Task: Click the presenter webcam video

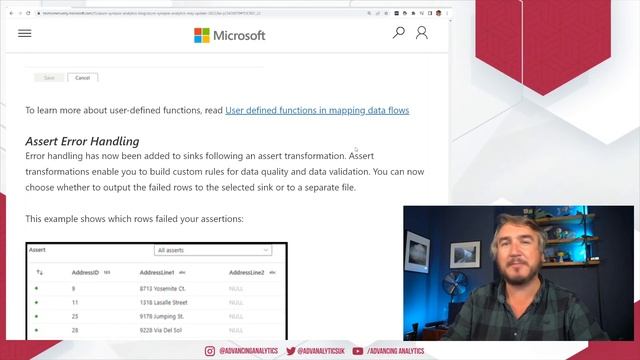Action: tap(518, 273)
